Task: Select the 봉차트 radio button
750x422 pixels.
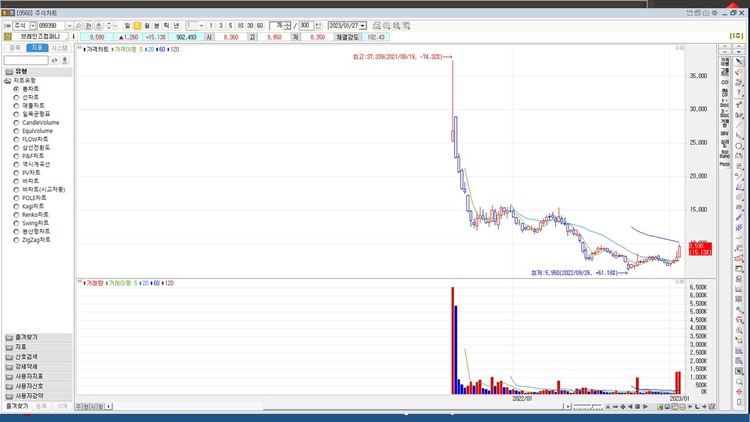Action: (16, 89)
